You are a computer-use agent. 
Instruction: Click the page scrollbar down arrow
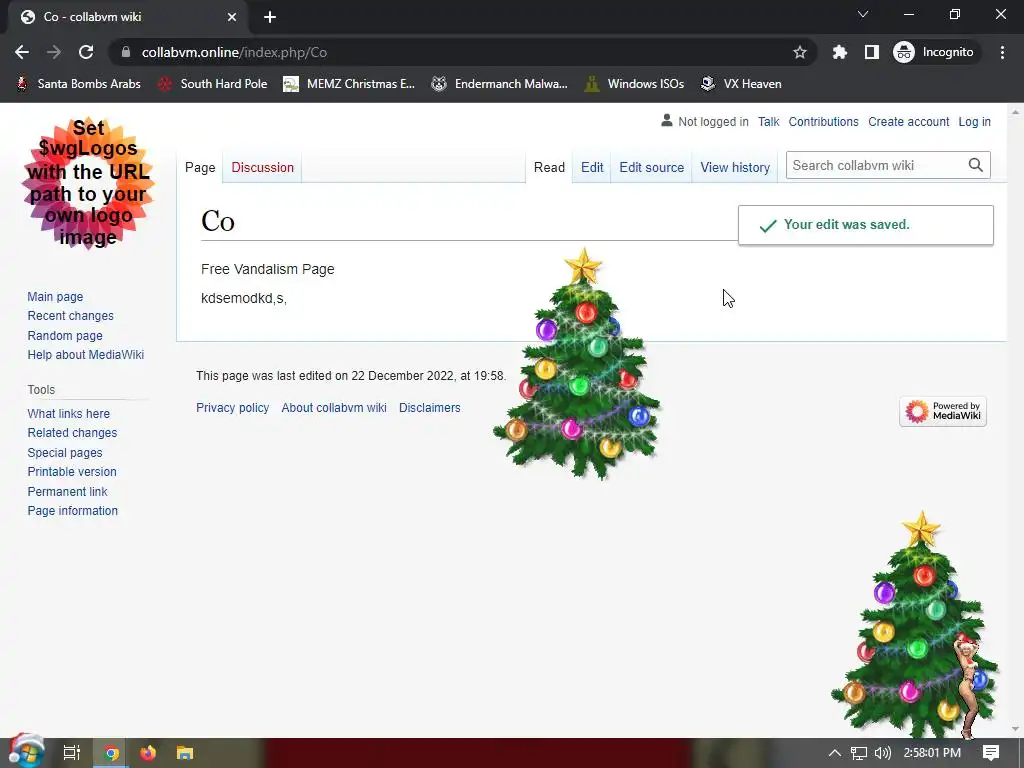coord(1015,729)
